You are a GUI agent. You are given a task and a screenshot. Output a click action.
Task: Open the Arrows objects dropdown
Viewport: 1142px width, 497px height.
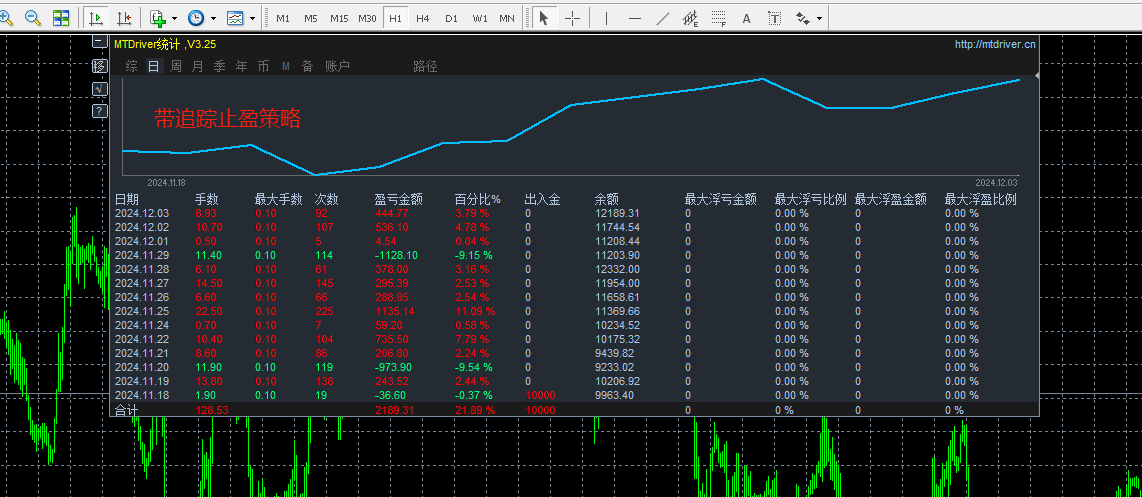(820, 18)
